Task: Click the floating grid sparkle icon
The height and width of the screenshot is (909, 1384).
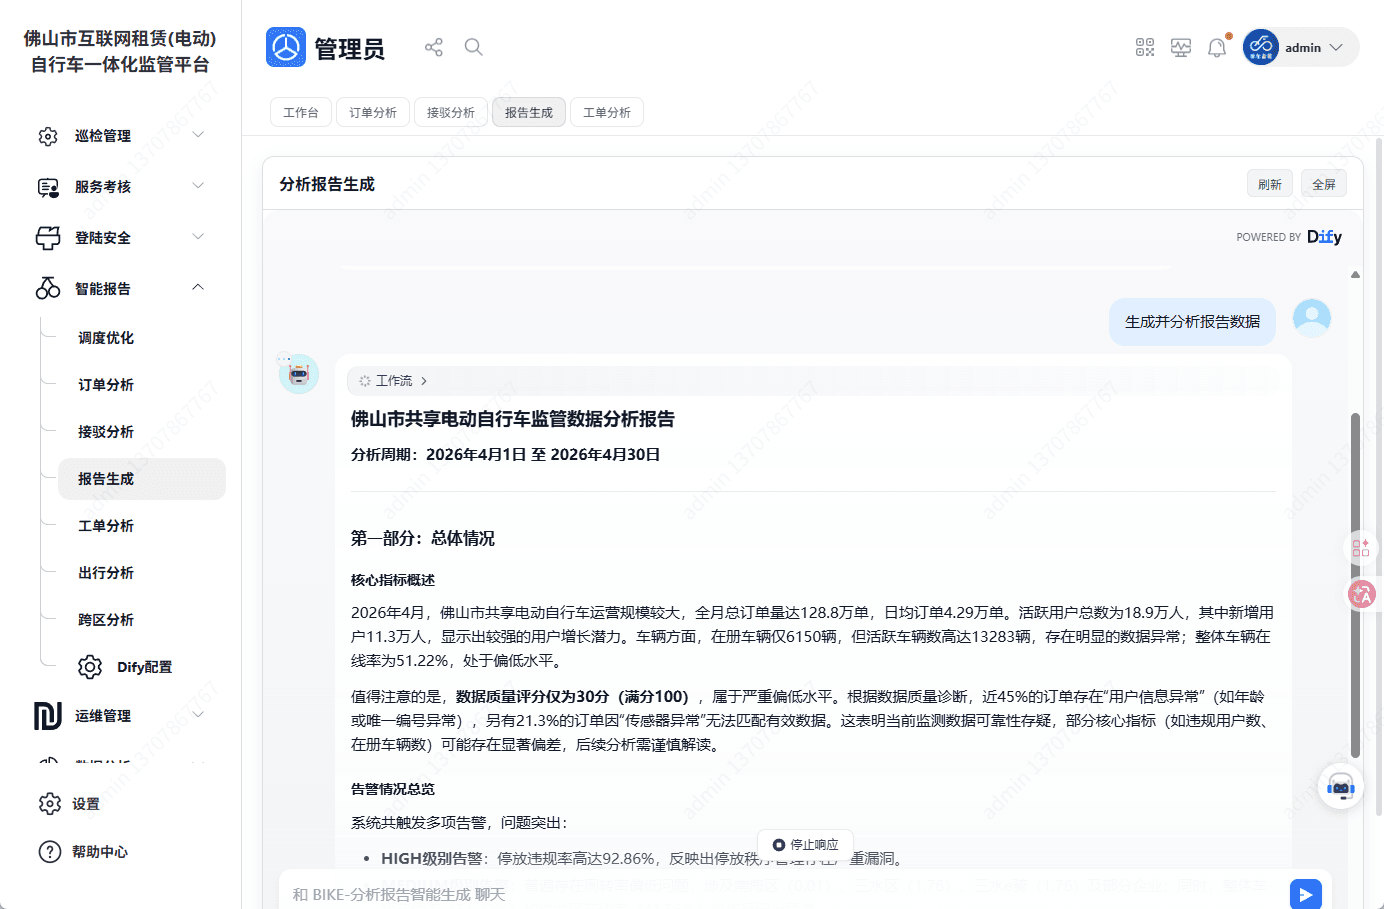Action: [1361, 548]
